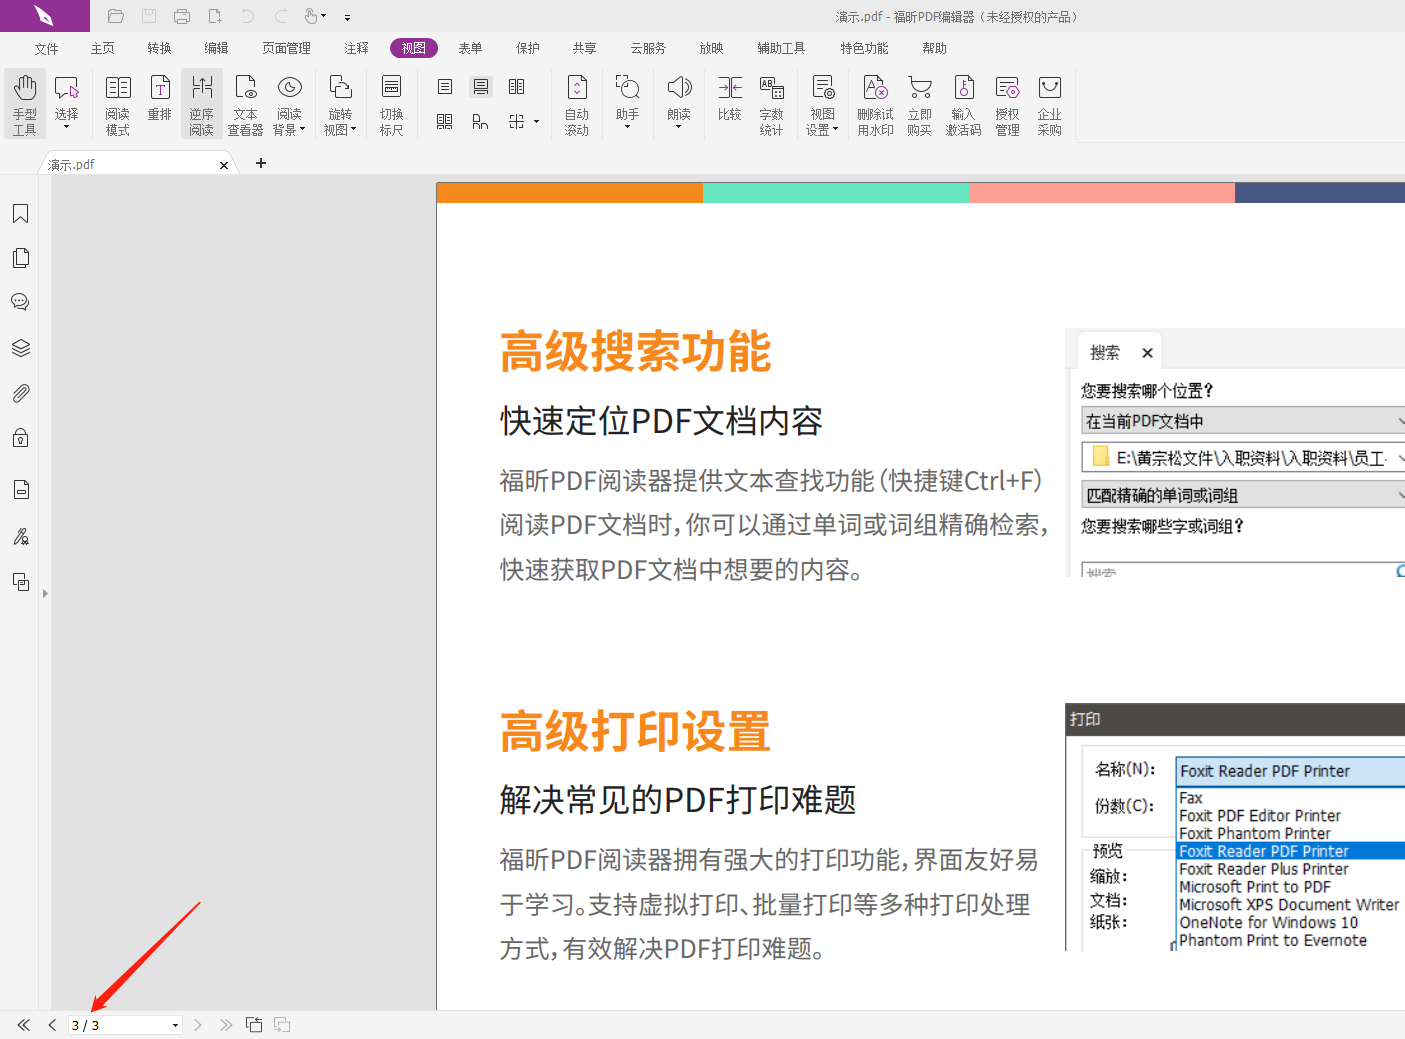Open the 保护 tab
Viewport: 1405px width, 1039px height.
pyautogui.click(x=528, y=48)
